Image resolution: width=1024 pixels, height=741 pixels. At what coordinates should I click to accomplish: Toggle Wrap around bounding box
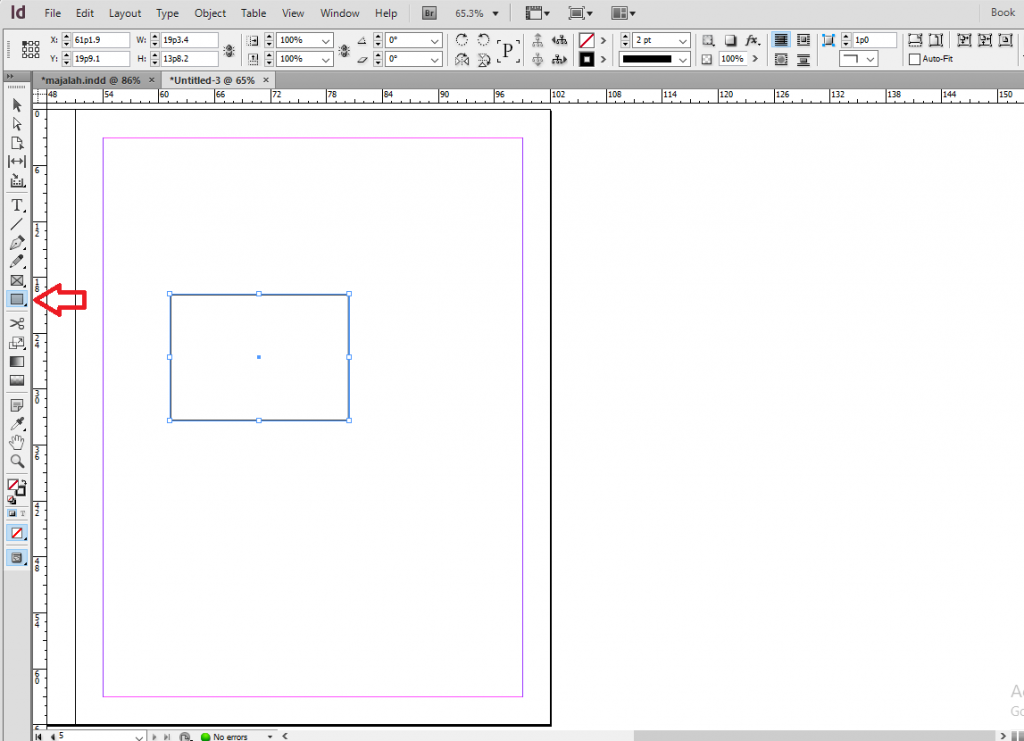click(x=803, y=40)
